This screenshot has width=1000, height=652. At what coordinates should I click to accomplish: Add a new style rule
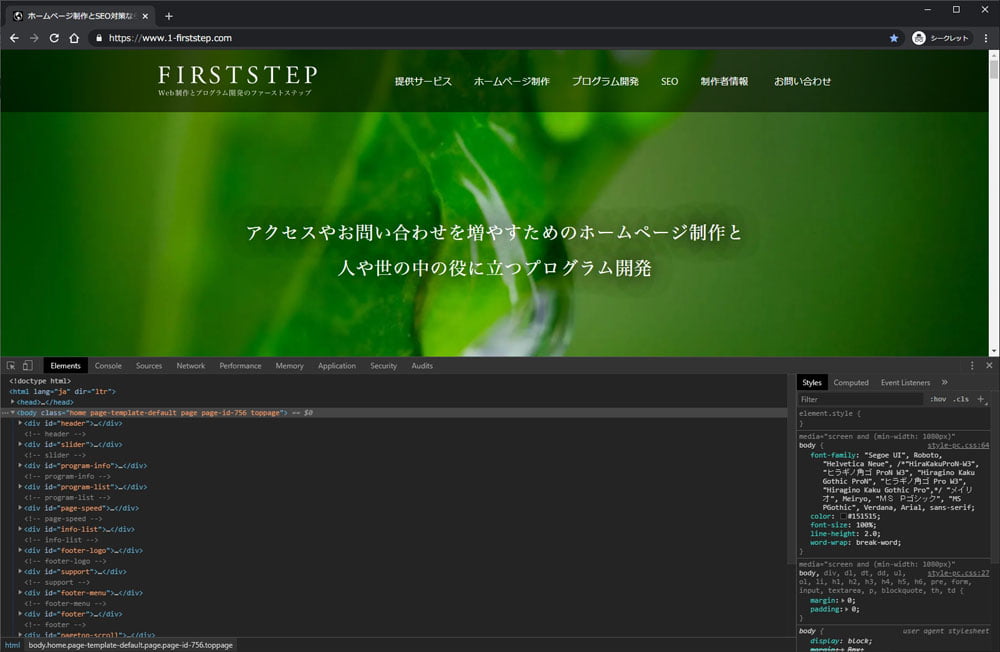pyautogui.click(x=981, y=399)
